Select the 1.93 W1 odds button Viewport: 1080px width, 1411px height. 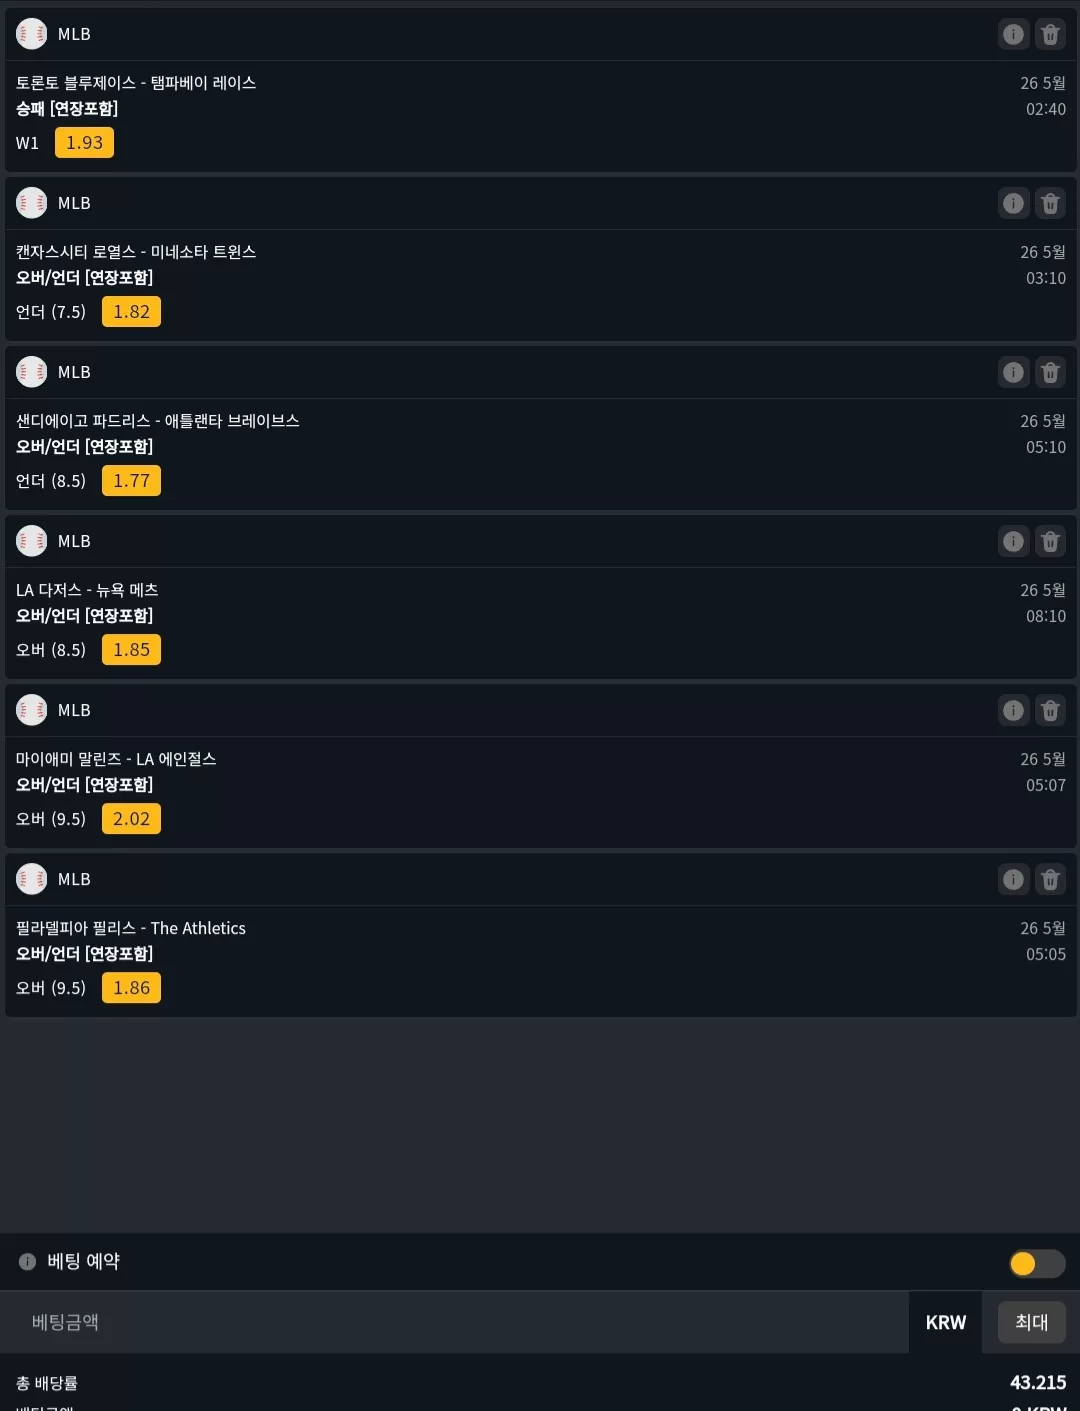84,143
